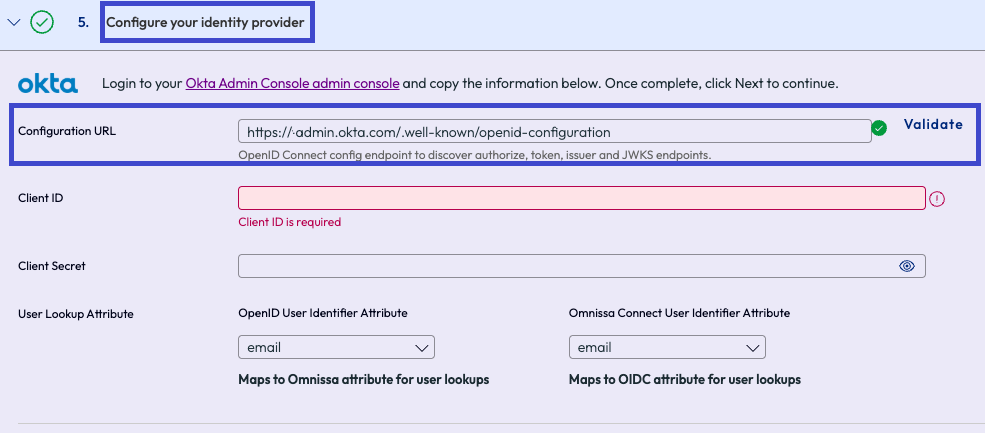Open the OpenID User Identifier Attribute dropdown
Screen dimensions: 985x433
click(336, 348)
